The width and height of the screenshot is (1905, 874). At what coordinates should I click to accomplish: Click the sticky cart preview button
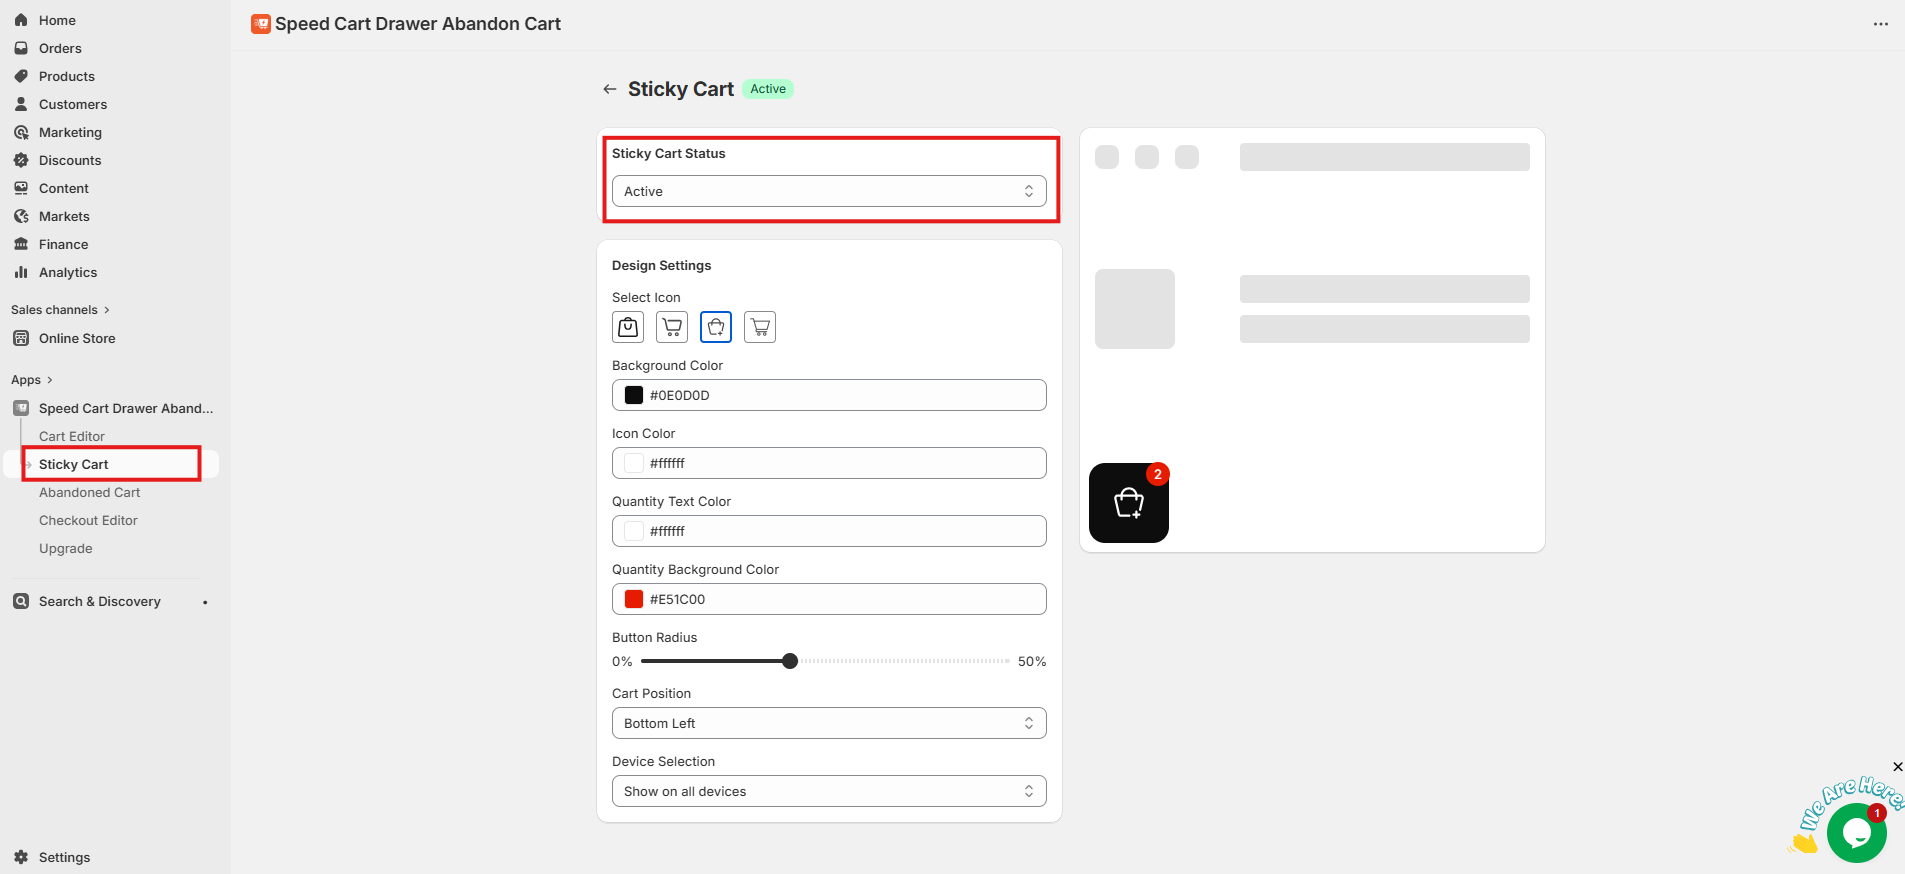click(1128, 503)
